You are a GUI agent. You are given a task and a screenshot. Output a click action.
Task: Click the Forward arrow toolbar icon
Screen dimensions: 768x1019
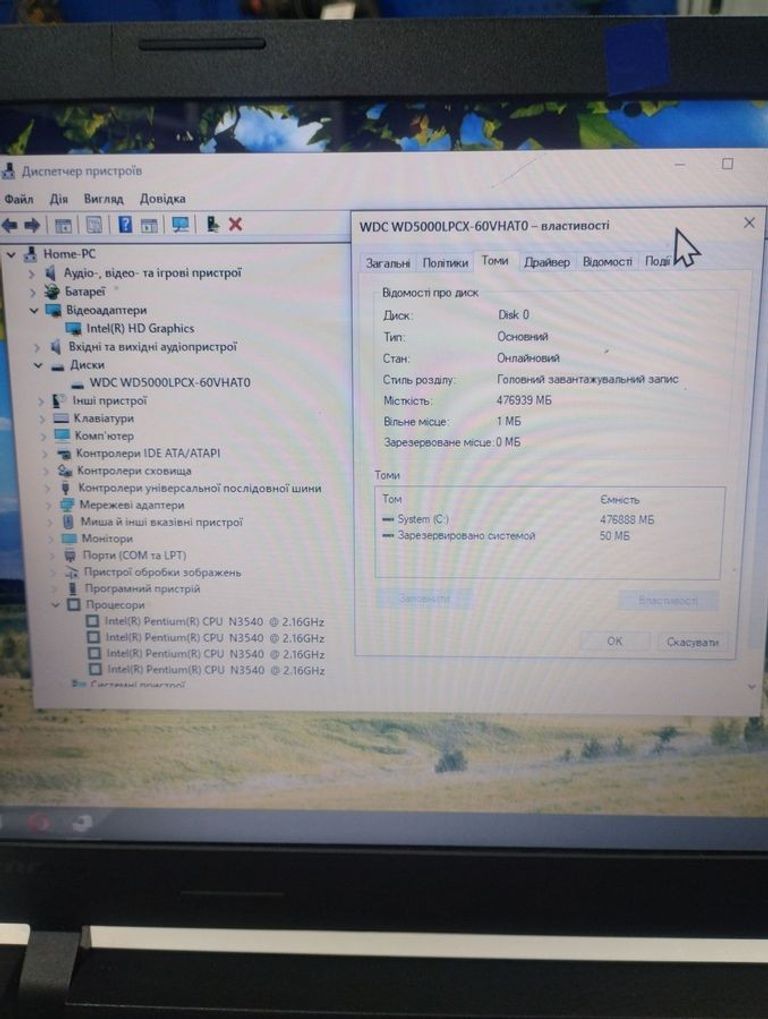point(32,226)
